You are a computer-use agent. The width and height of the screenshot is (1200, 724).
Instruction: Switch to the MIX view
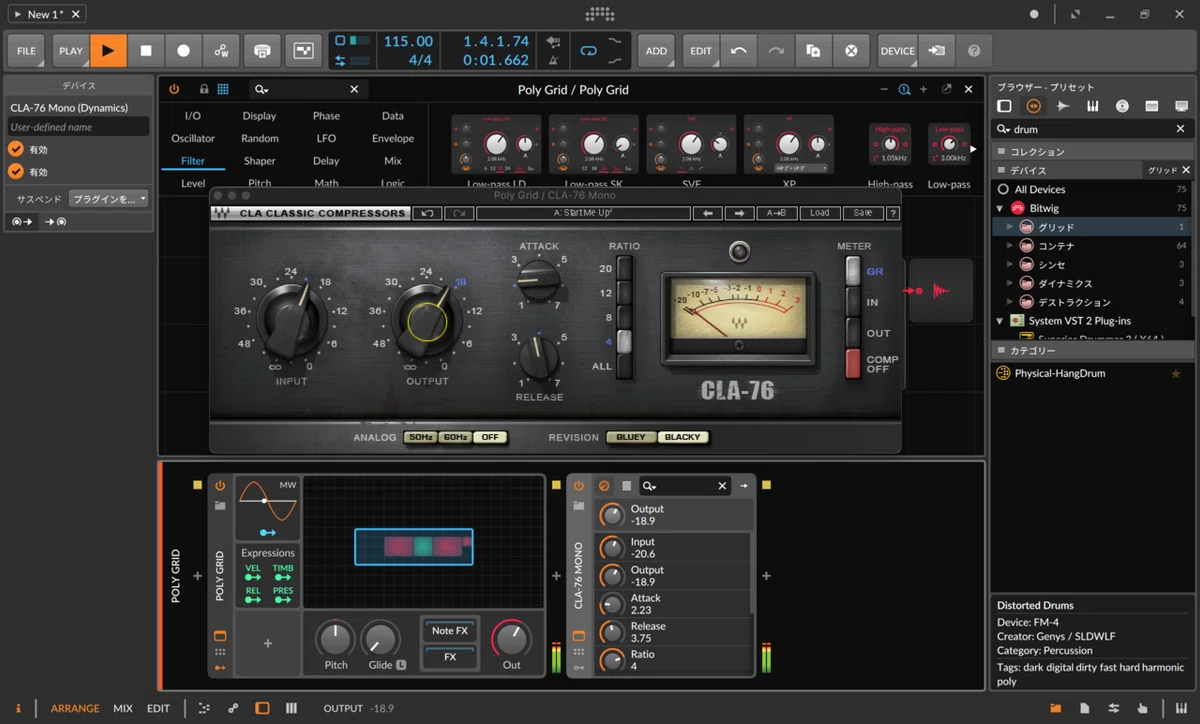123,708
